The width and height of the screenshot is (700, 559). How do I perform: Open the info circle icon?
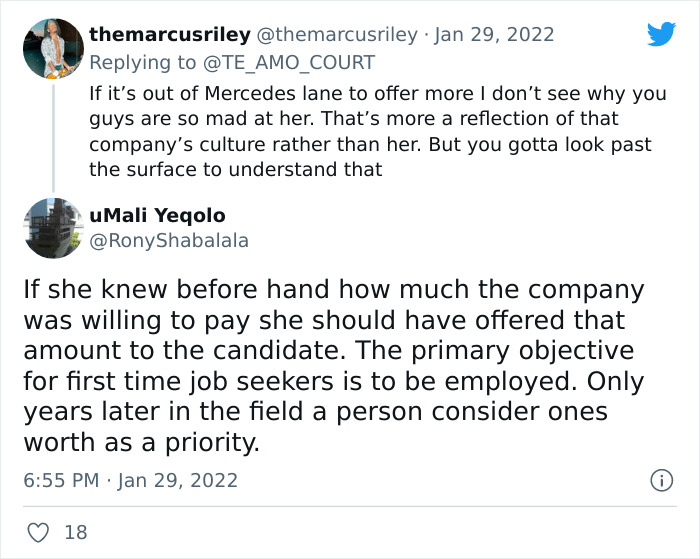click(x=661, y=481)
